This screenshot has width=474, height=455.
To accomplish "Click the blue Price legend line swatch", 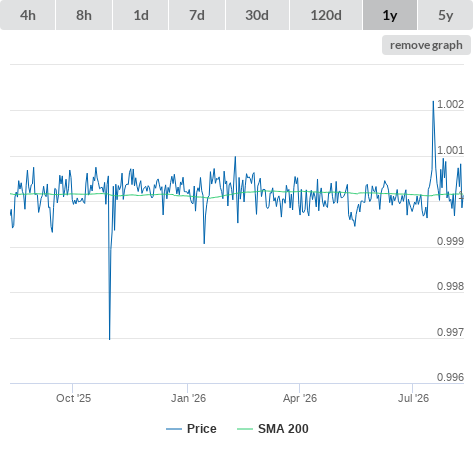I will pos(174,429).
